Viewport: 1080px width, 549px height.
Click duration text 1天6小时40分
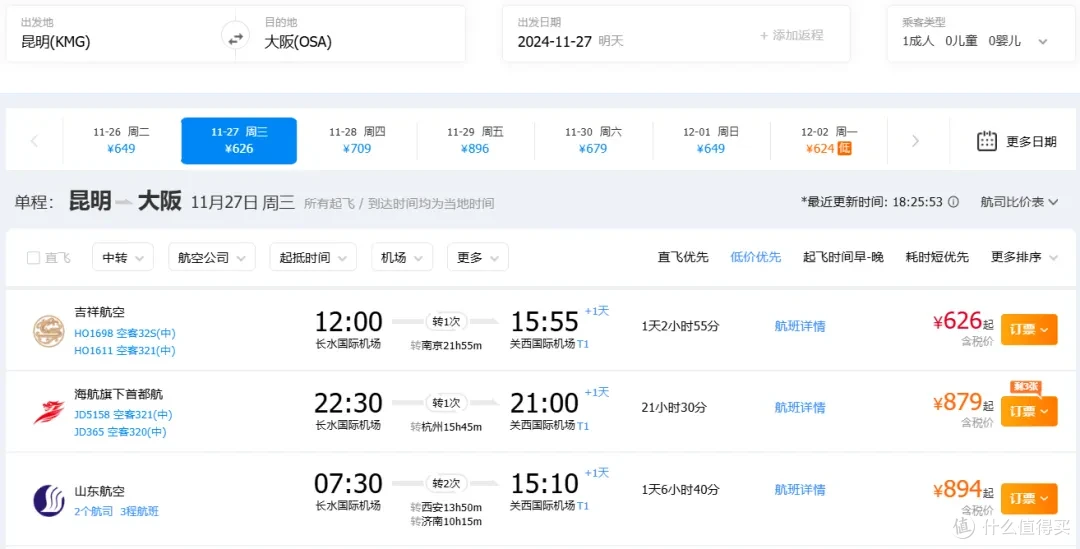tap(681, 490)
